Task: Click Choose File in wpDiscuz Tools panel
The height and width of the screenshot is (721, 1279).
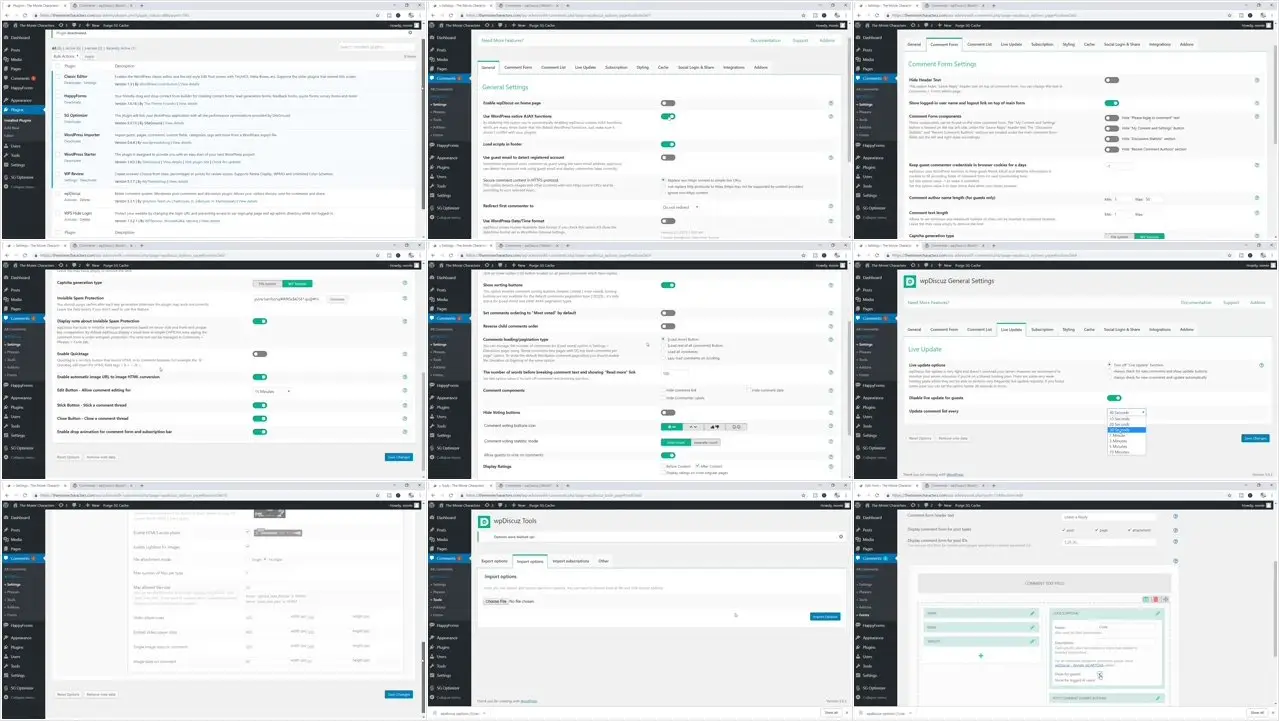Action: click(x=496, y=602)
